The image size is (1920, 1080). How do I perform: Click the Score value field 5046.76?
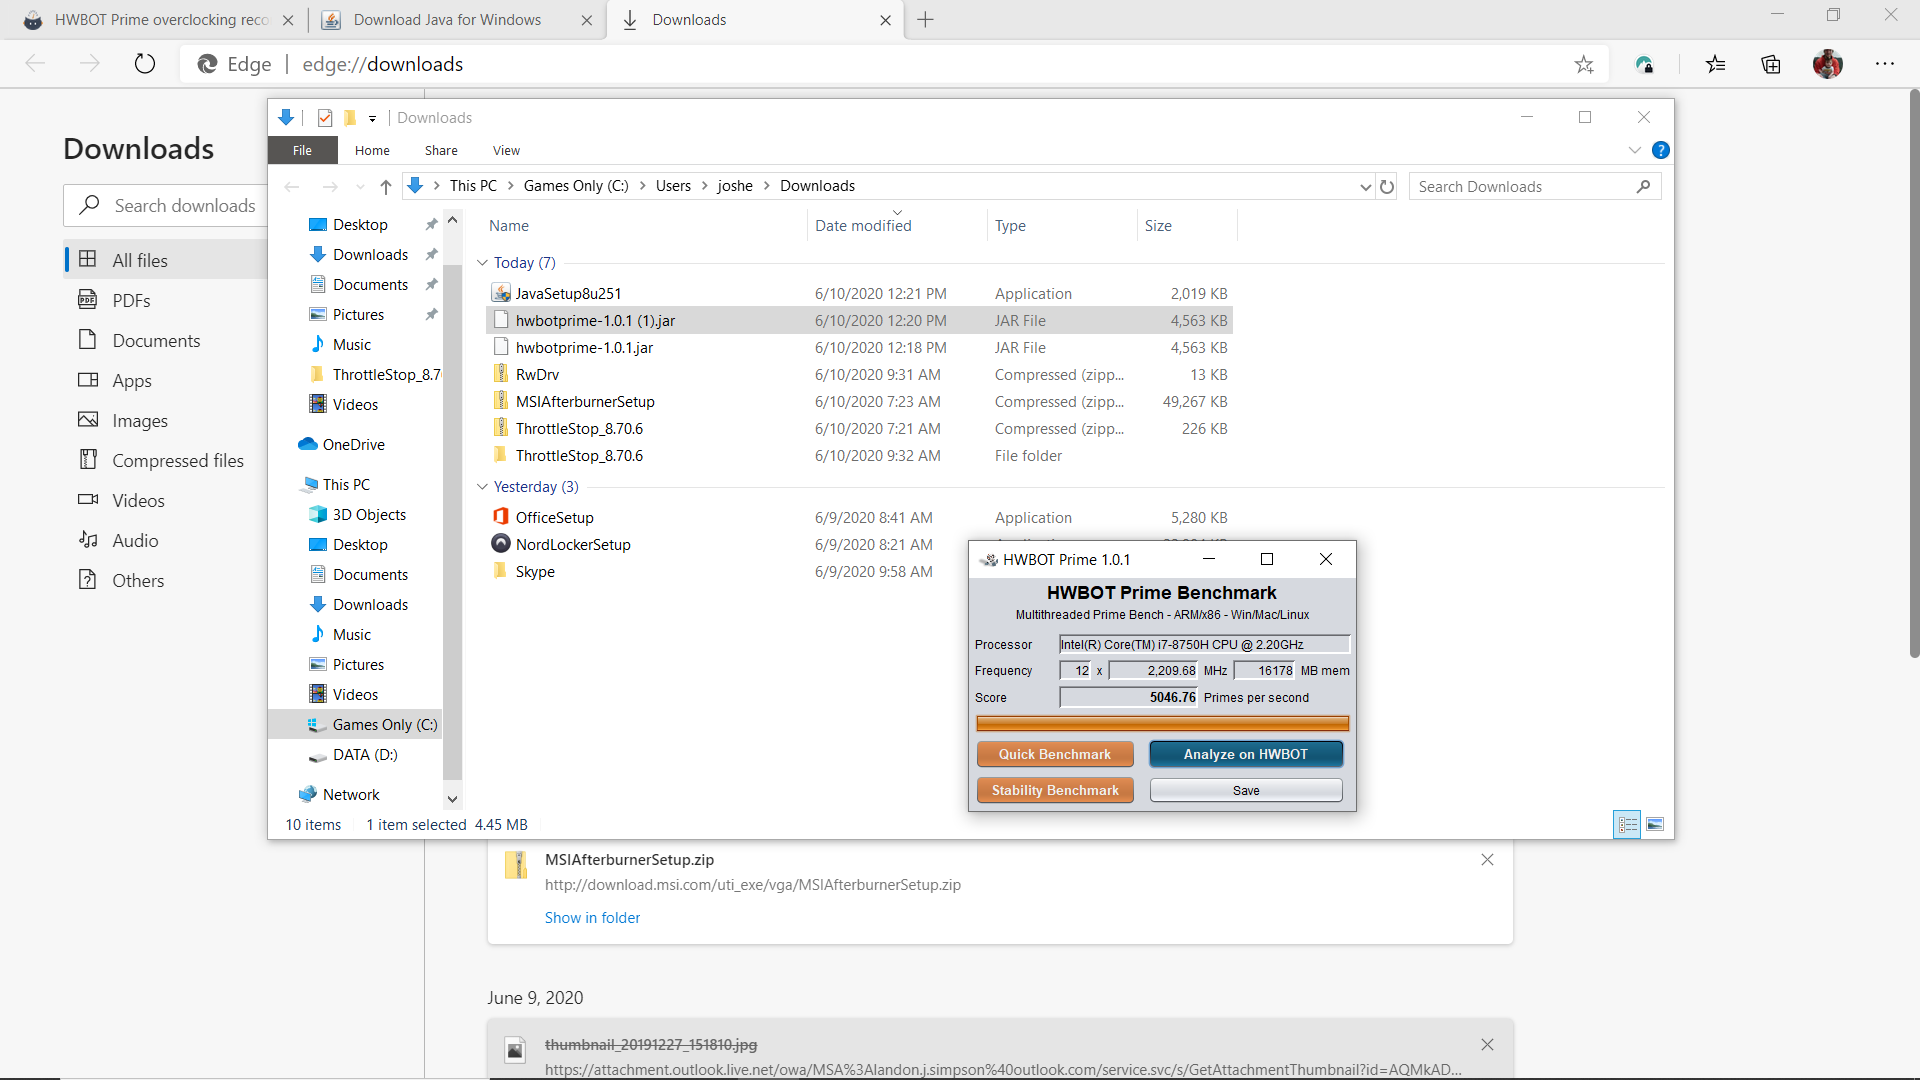pos(1128,697)
